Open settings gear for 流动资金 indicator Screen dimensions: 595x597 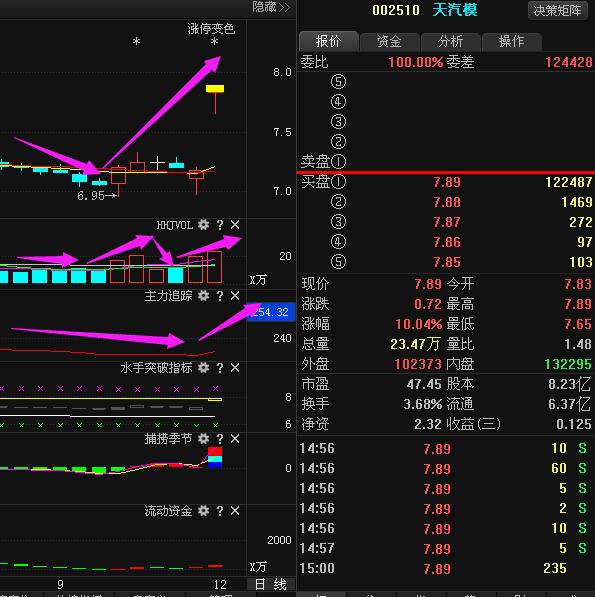(x=204, y=511)
